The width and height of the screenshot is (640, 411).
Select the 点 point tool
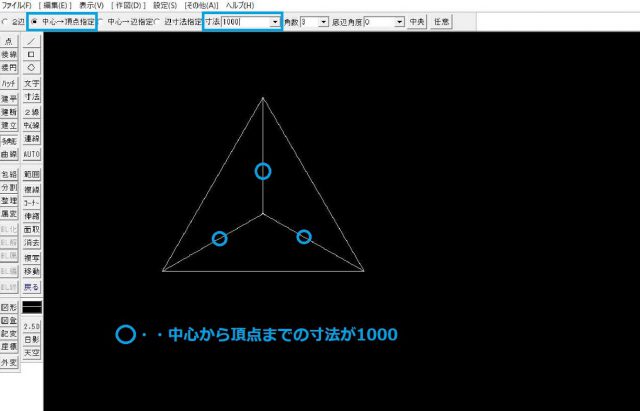pos(9,41)
